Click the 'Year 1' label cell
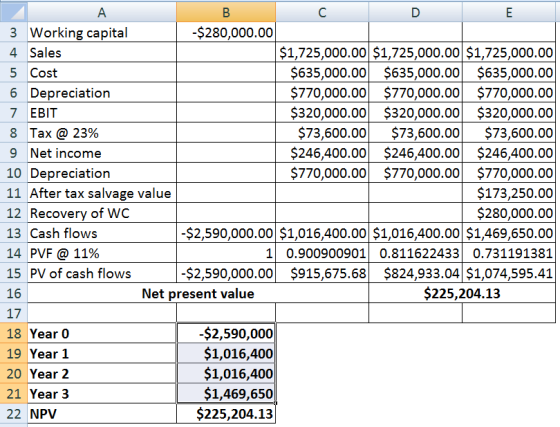Screen dimensions: 560x427 pos(102,353)
